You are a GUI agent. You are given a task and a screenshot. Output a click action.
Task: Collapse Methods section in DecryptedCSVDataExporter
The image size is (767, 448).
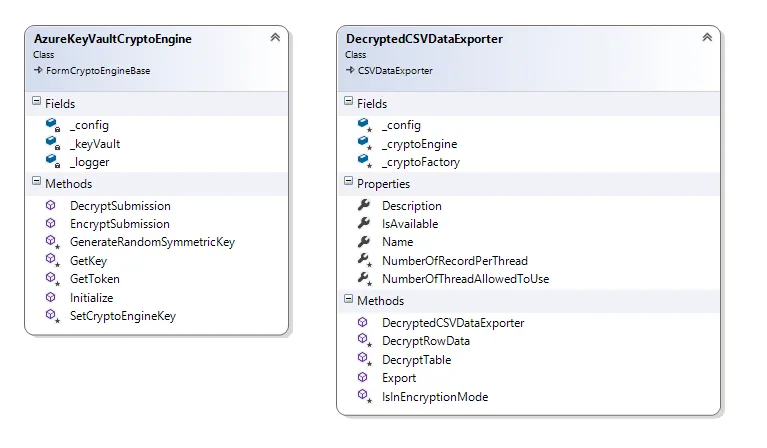click(348, 298)
